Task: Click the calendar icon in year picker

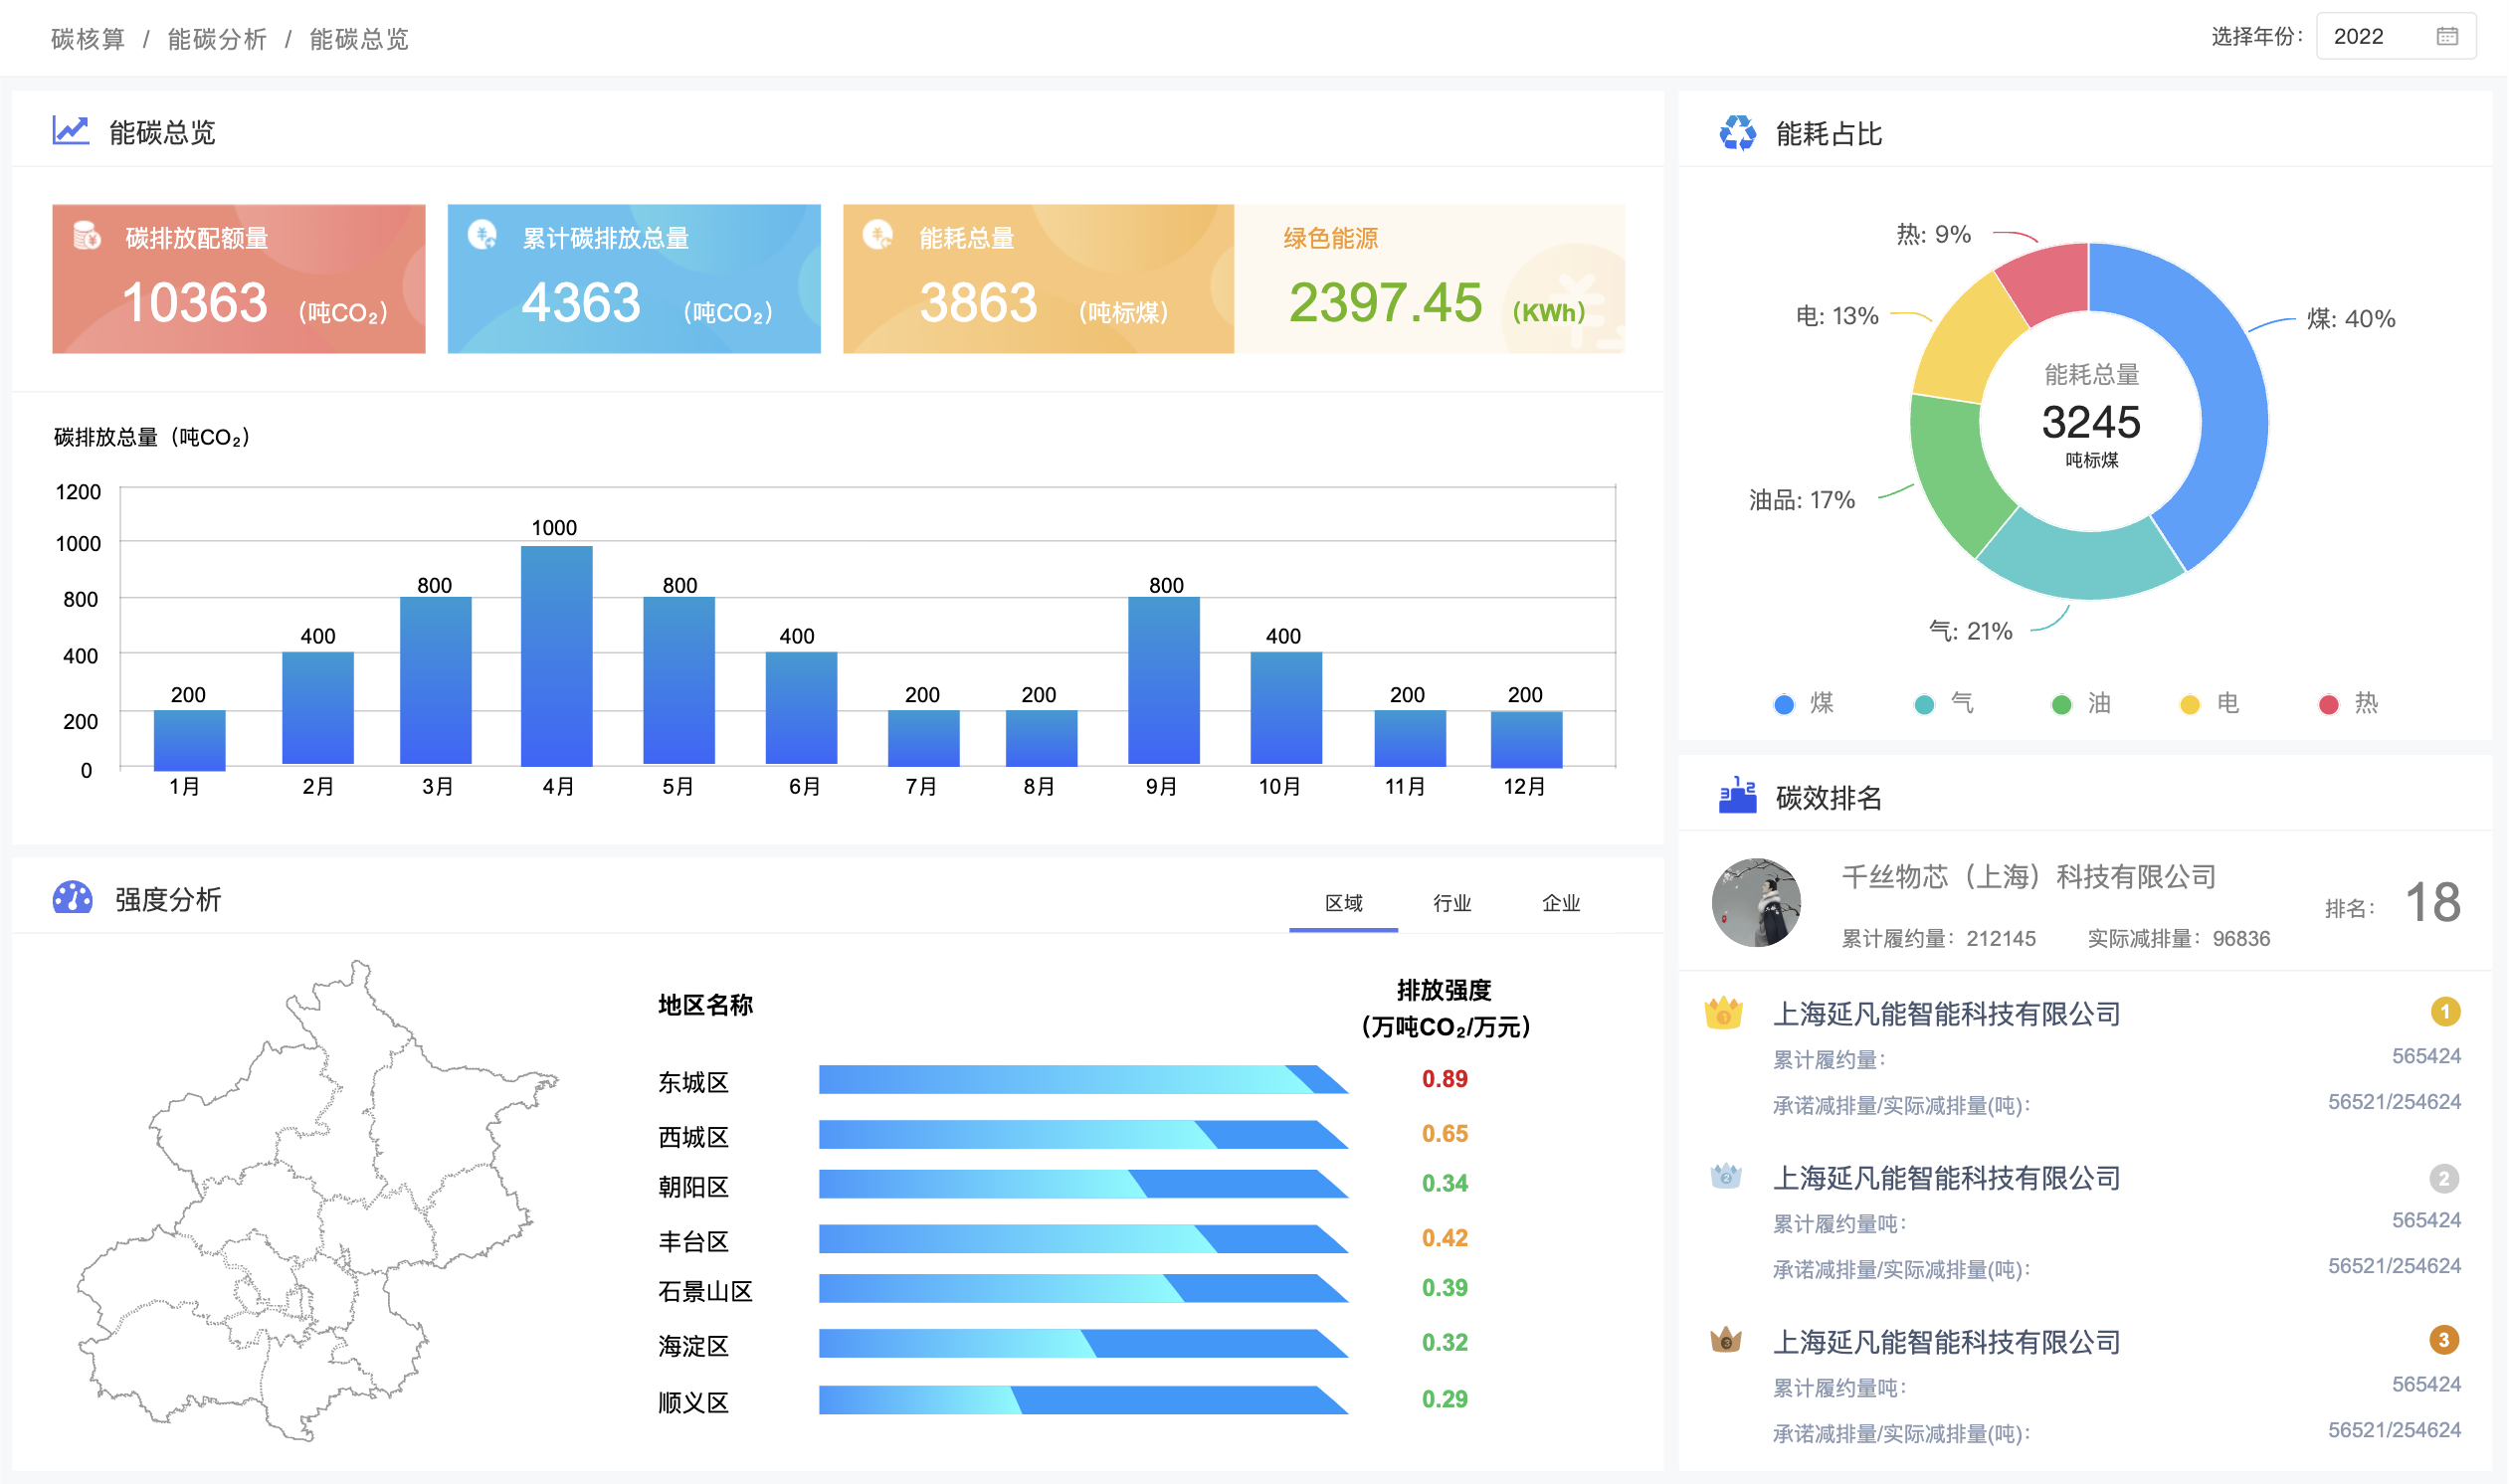Action: coord(2446,37)
